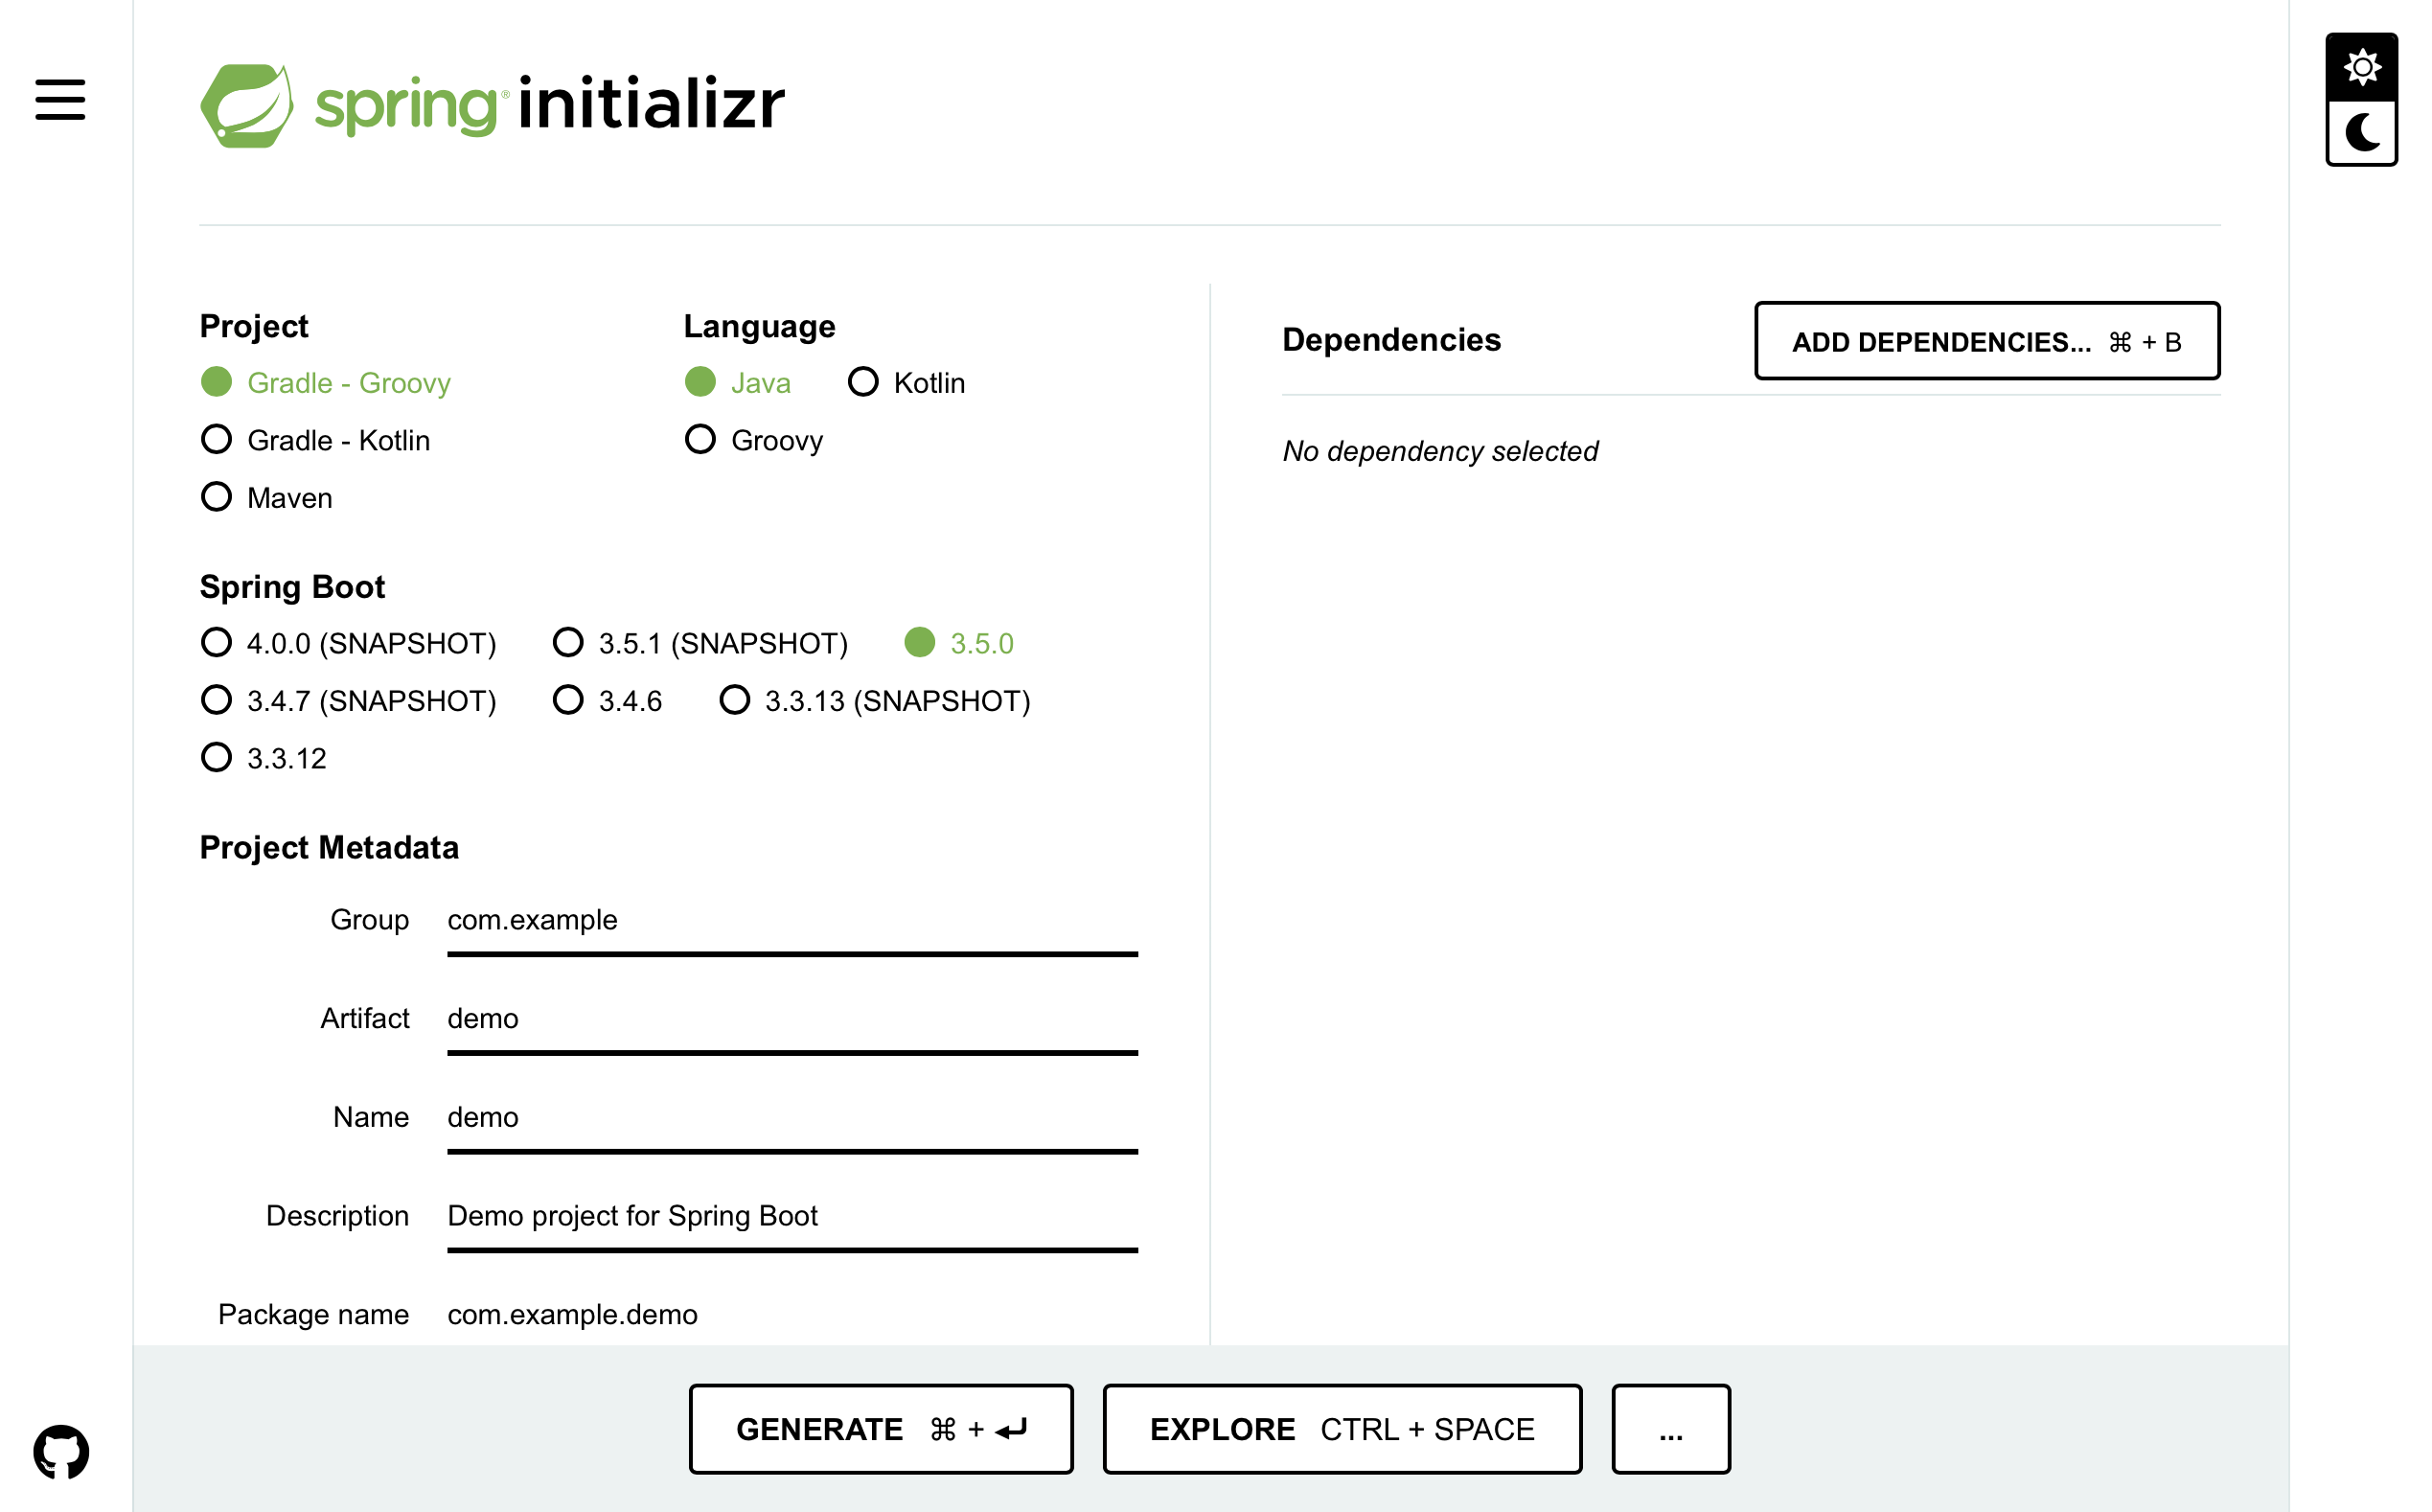Select Kotlin language
Screen dimensions: 2432x1512
907,383
